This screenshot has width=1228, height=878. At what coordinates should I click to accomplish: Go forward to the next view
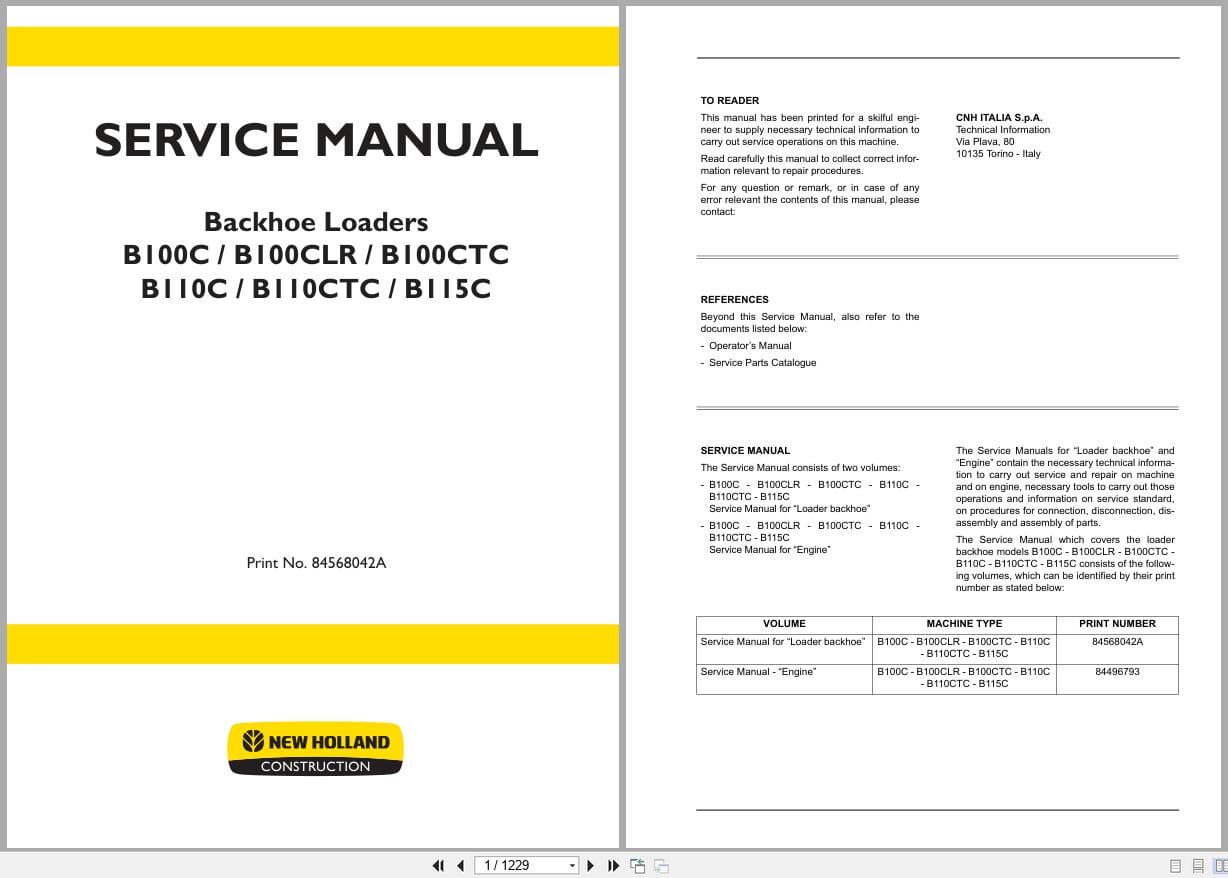[x=661, y=865]
